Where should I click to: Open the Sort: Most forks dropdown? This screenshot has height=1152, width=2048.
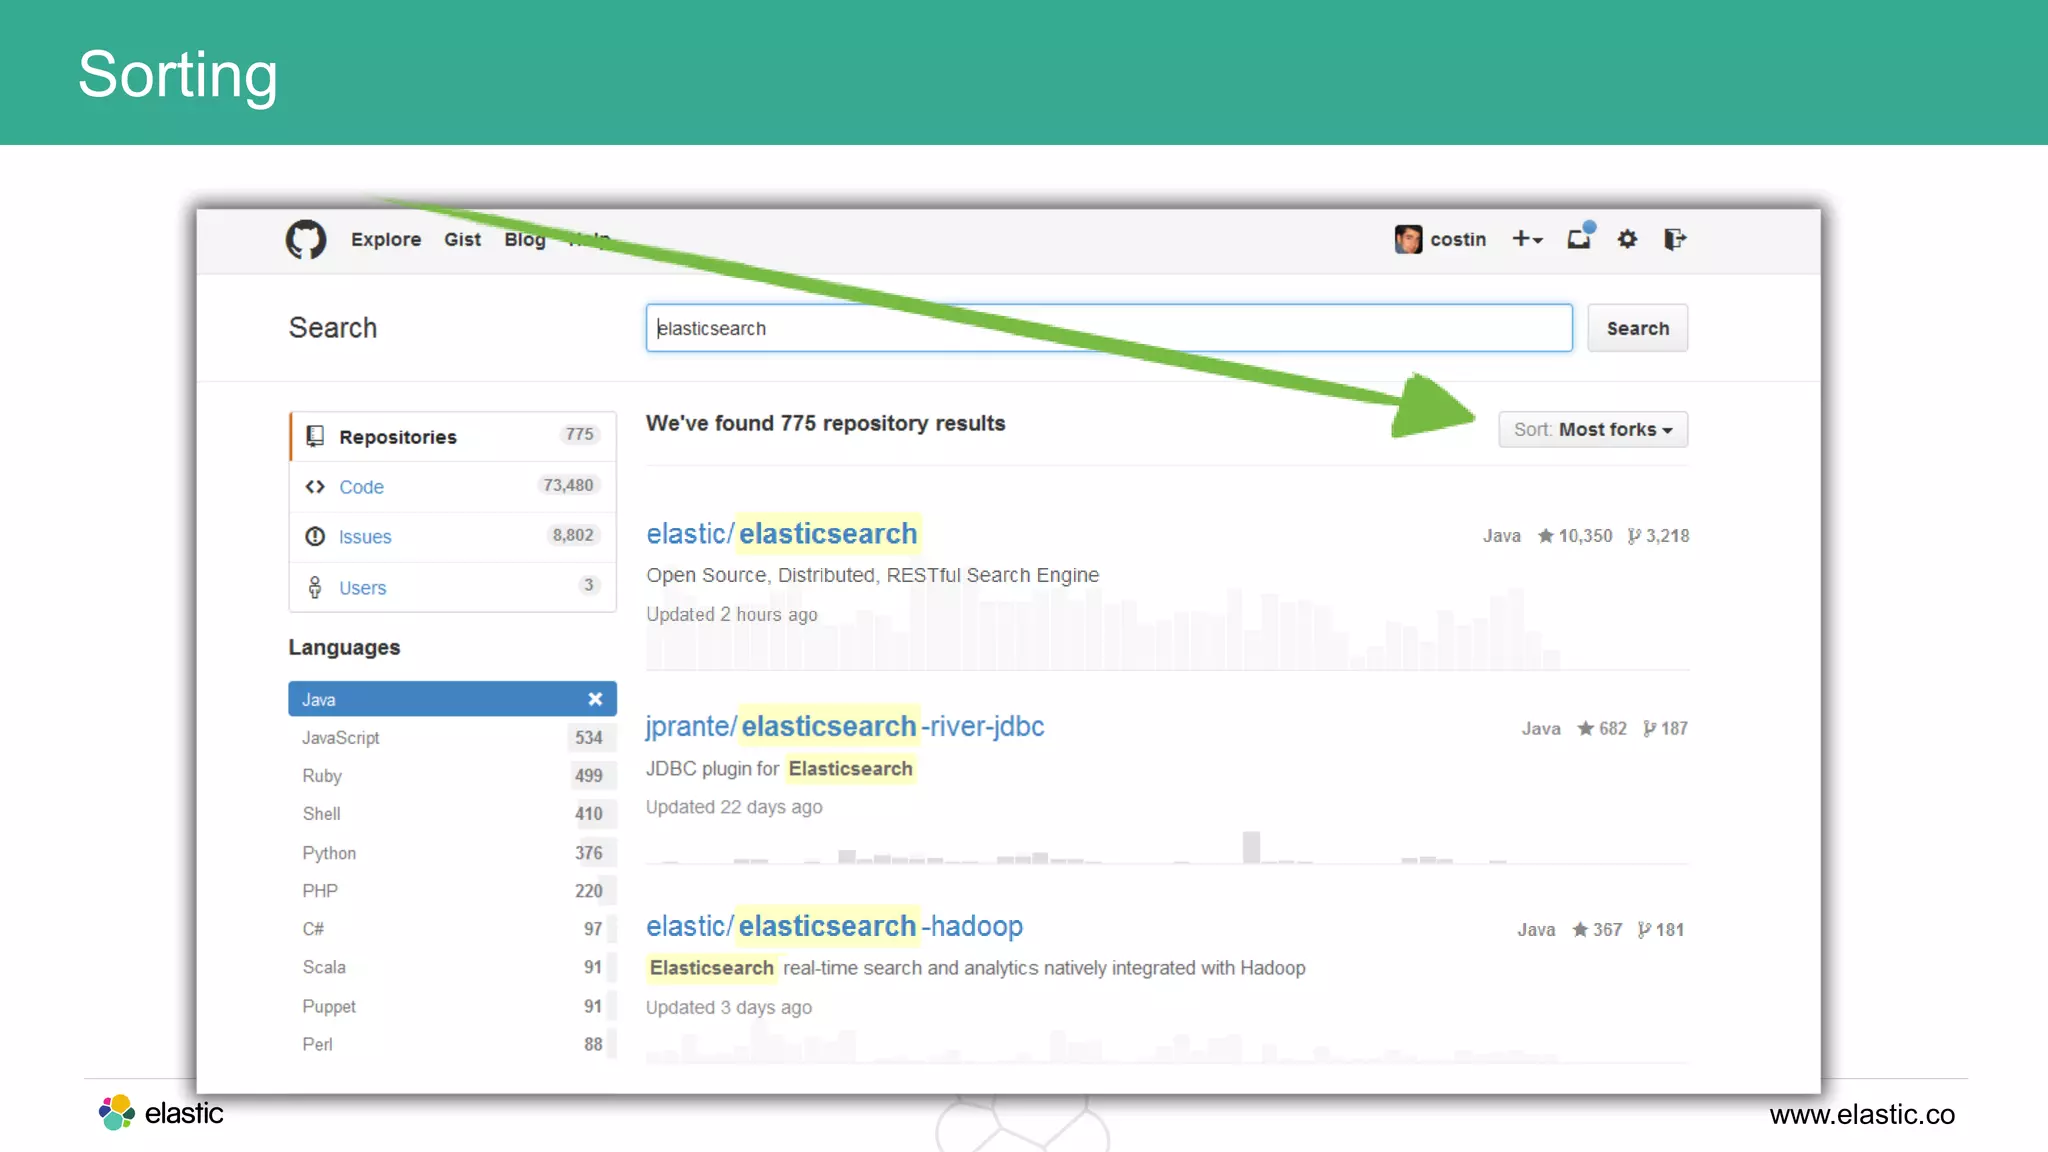point(1593,429)
